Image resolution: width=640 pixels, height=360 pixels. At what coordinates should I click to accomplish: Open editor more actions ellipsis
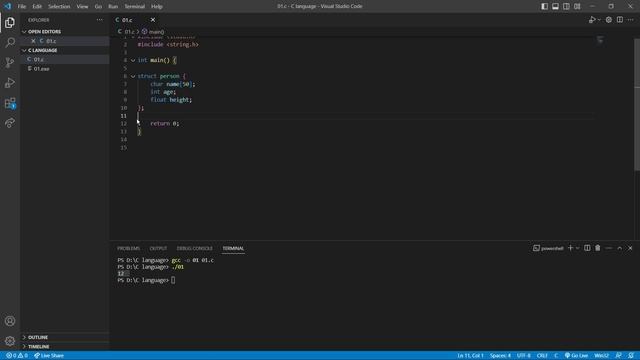631,20
